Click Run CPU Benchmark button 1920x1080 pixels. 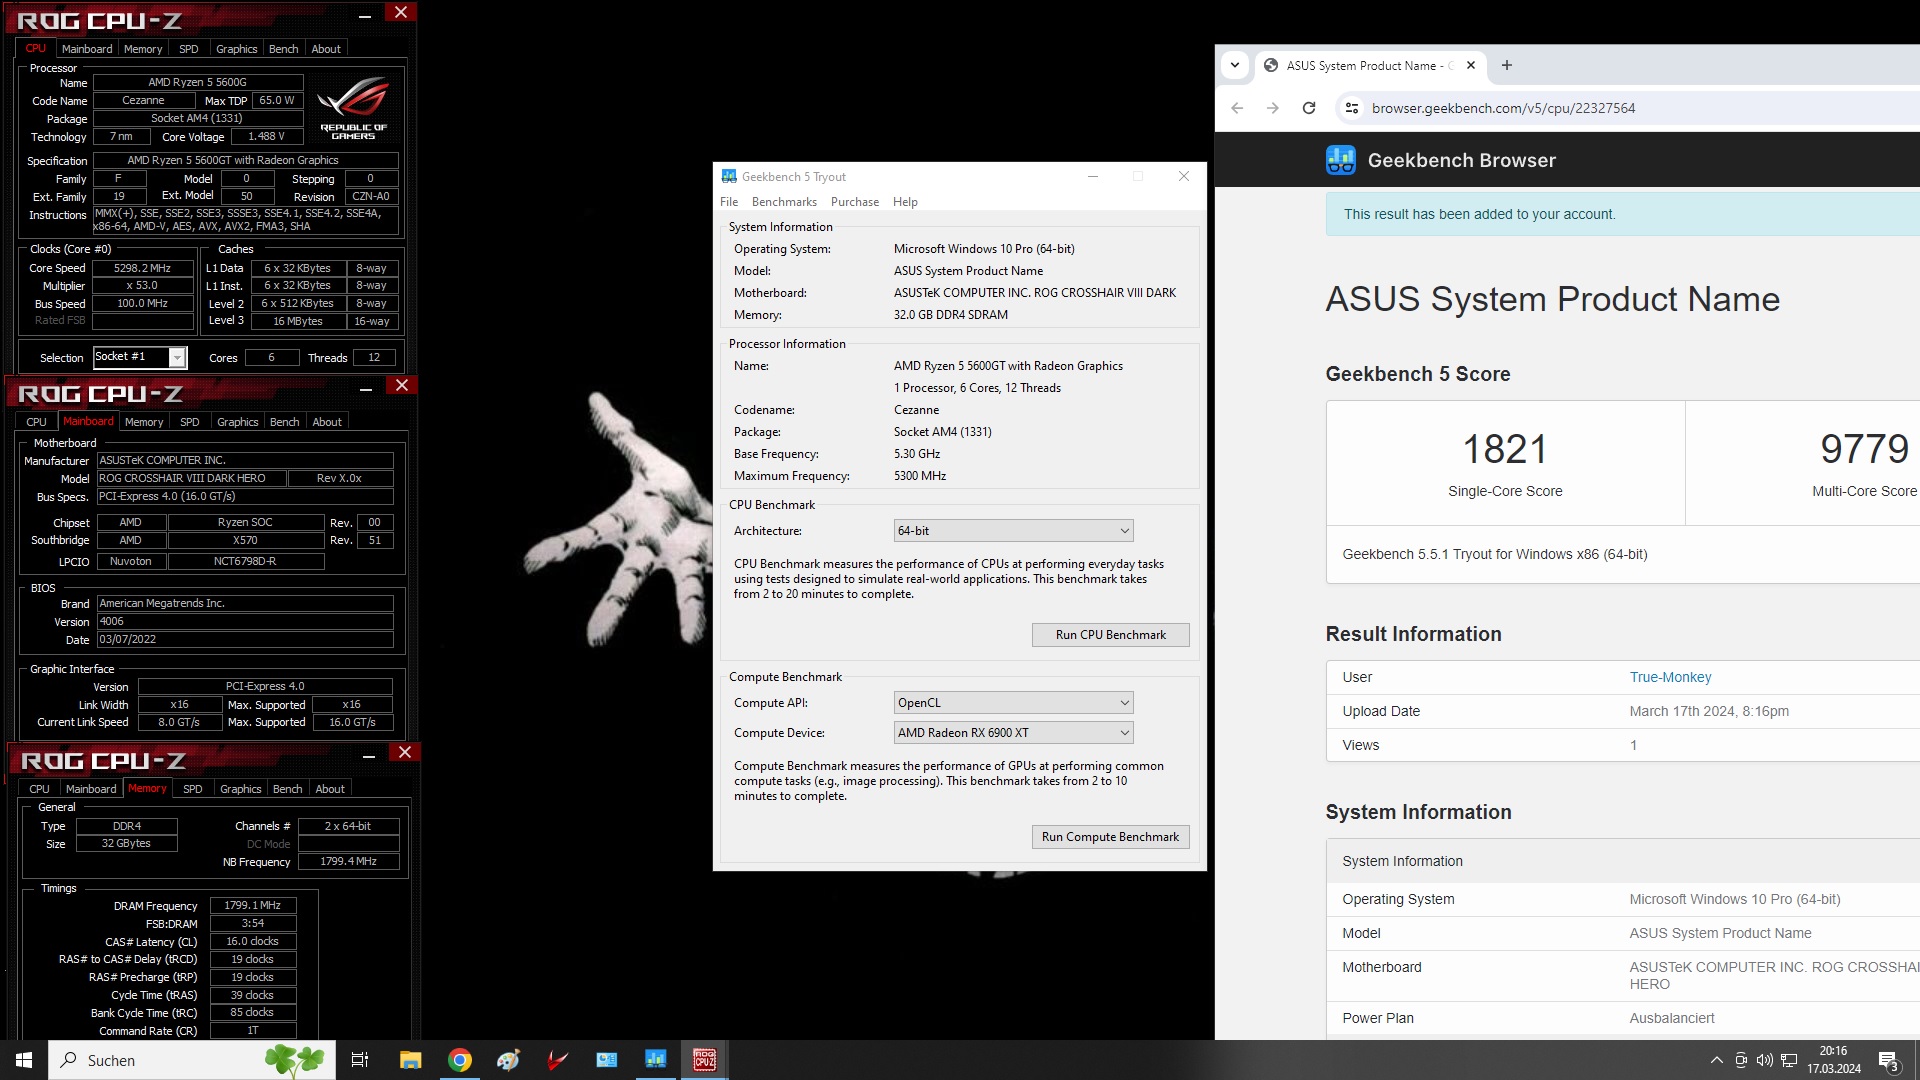point(1110,635)
